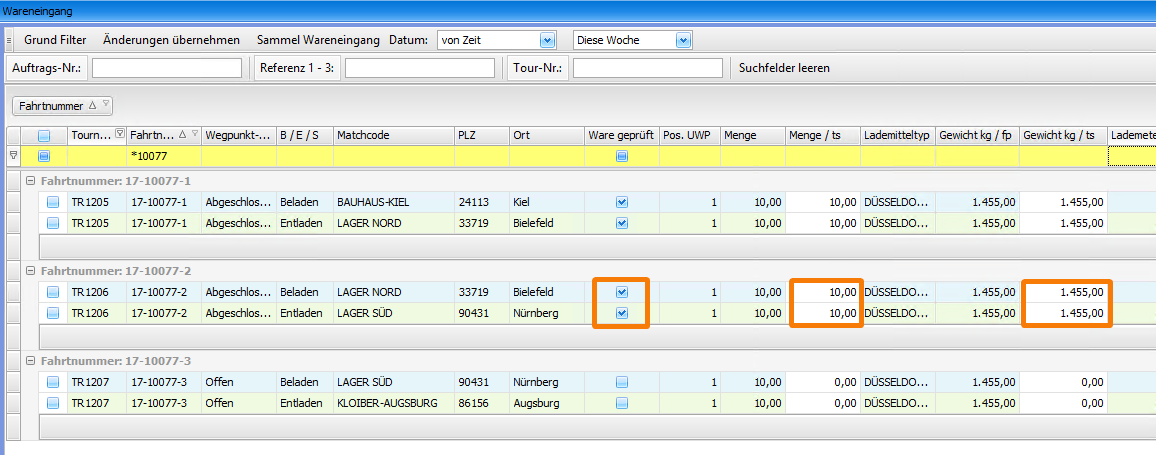Click the toolbar grip handle left of Grund Filter
1156x455 pixels.
[x=9, y=41]
